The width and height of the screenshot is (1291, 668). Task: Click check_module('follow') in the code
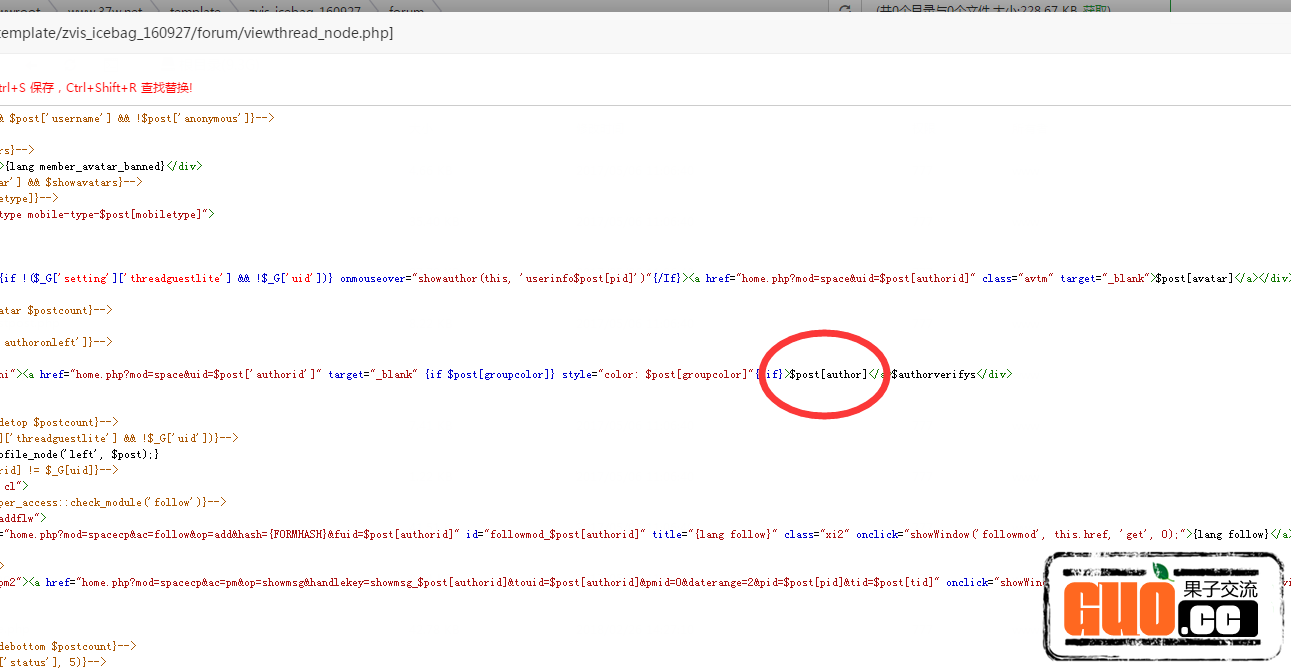click(149, 502)
